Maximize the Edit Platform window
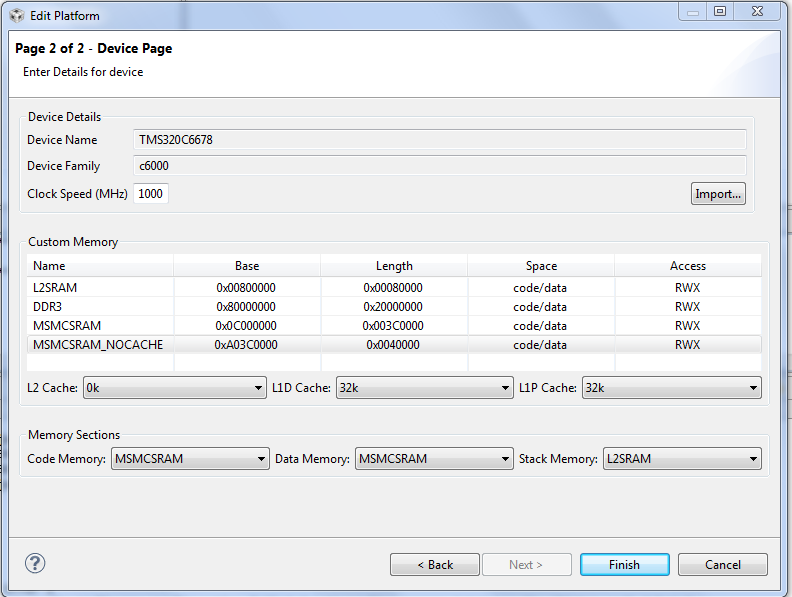Screen dimensions: 792x597 tap(720, 11)
